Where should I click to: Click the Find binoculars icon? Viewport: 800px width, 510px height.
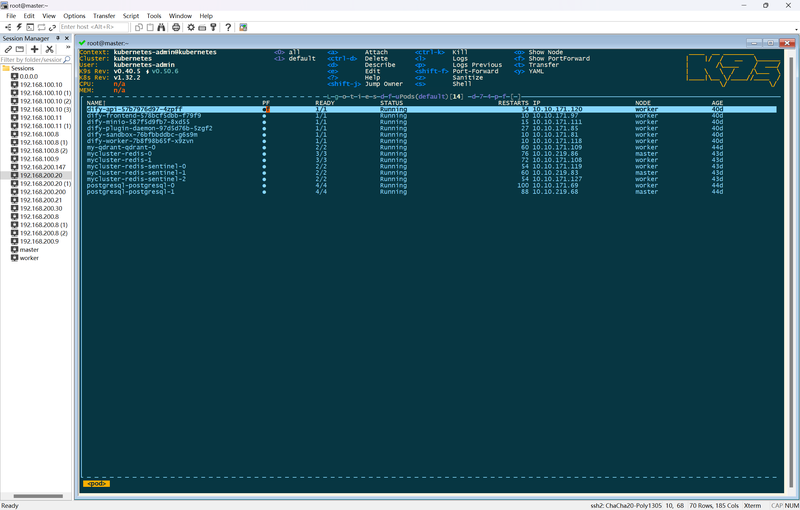pyautogui.click(x=162, y=27)
